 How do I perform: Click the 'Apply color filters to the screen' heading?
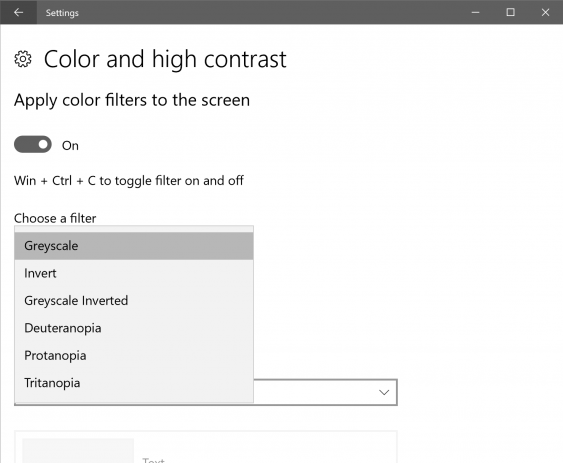tap(132, 100)
